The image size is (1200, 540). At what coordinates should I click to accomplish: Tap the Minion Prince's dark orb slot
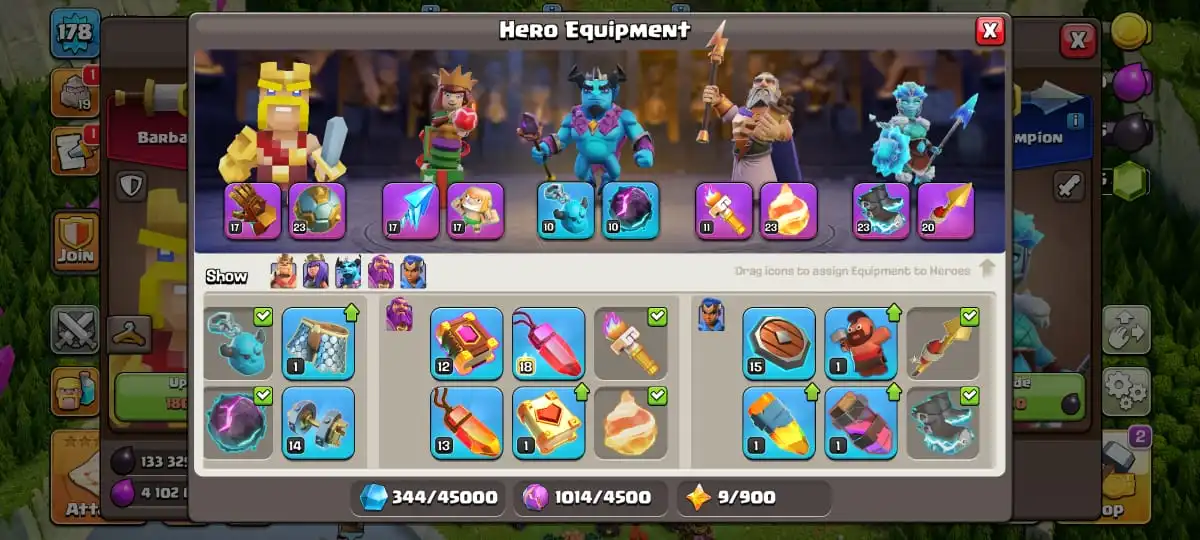tap(630, 210)
